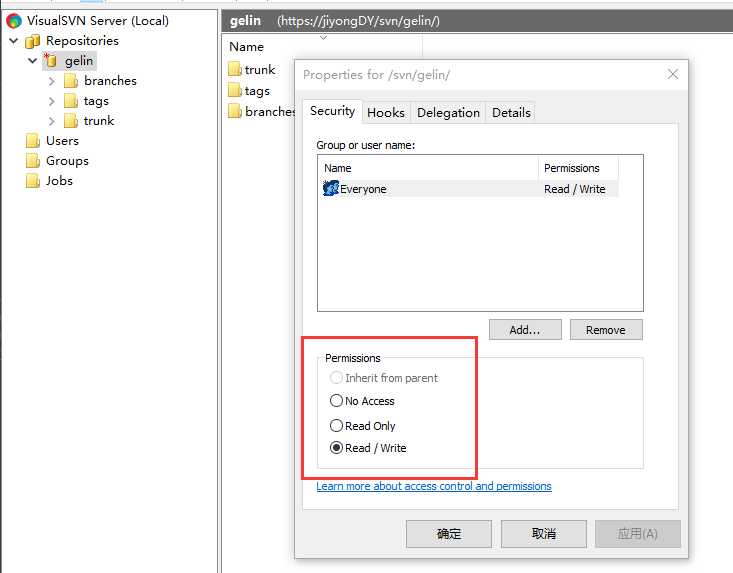
Task: Select the branches label in tree
Action: [x=110, y=81]
